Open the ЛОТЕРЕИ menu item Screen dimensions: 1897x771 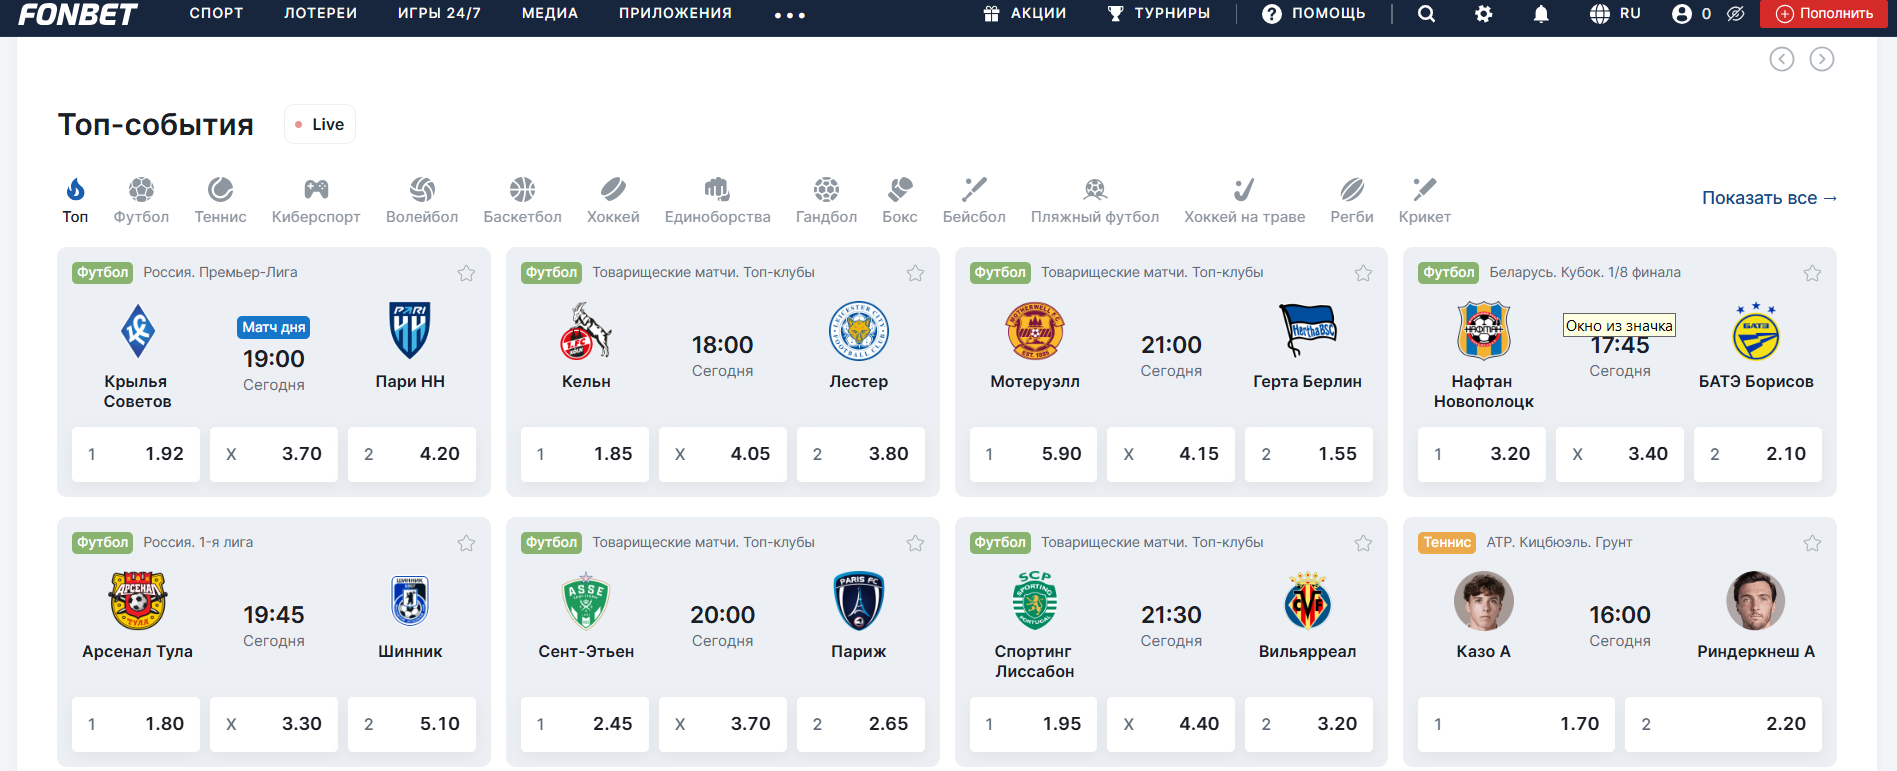pos(320,13)
